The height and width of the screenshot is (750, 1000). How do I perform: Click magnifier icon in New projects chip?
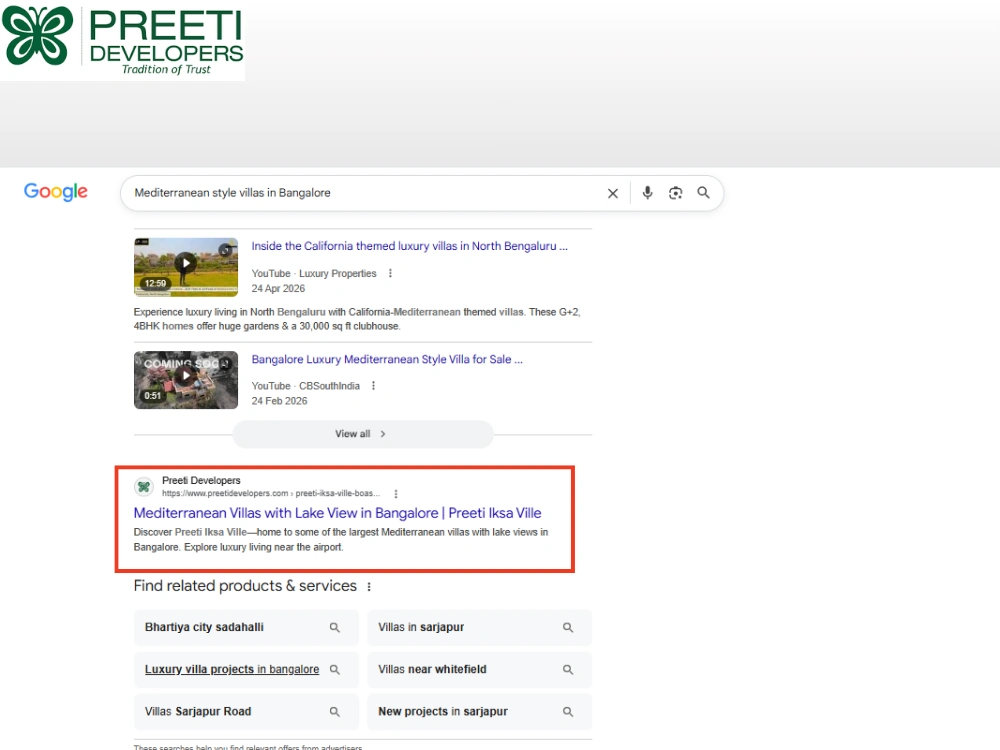[x=568, y=712]
